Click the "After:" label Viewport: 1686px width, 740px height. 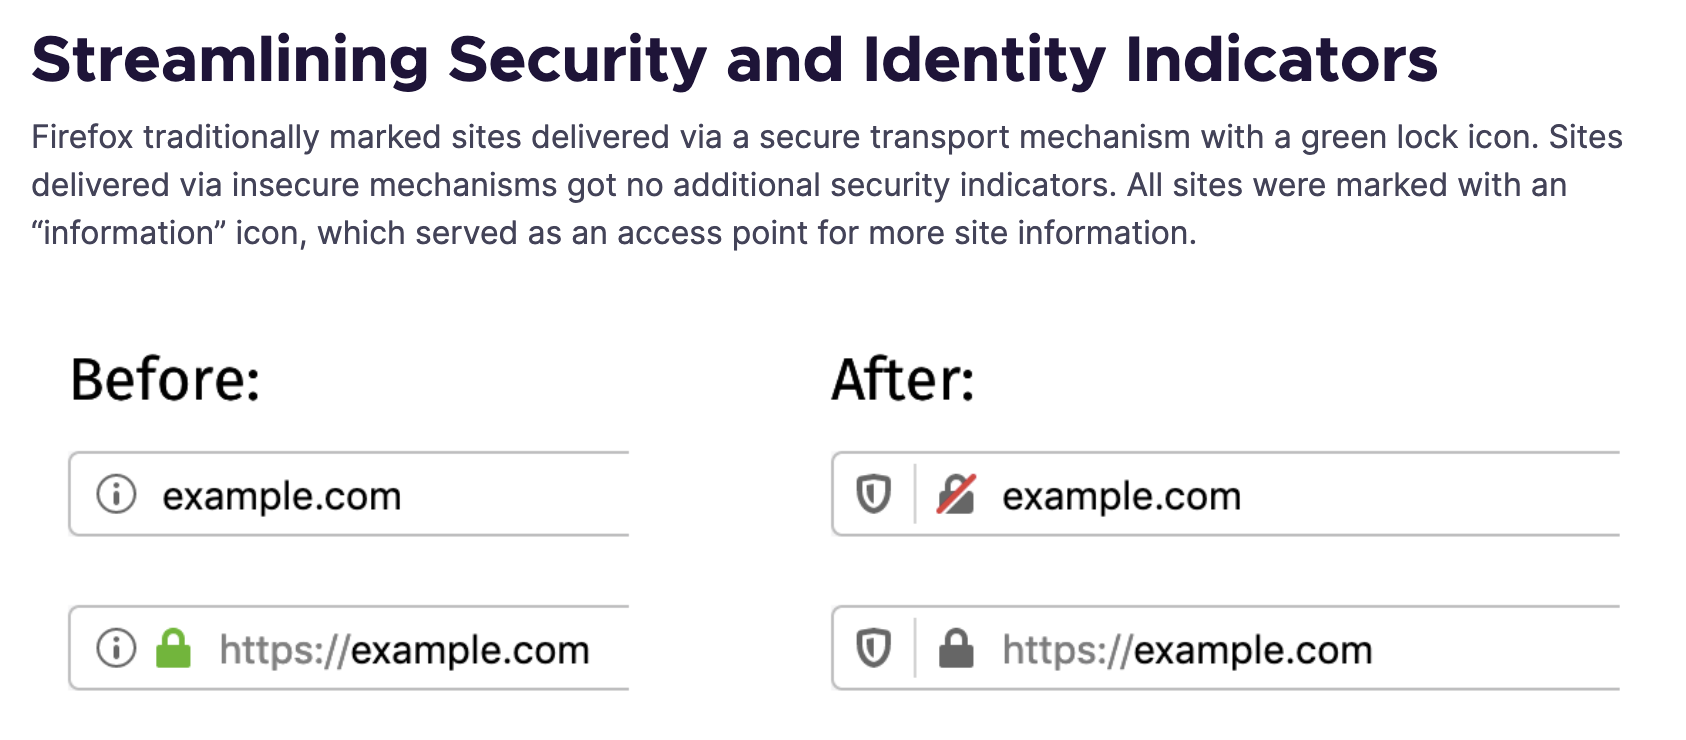[903, 380]
